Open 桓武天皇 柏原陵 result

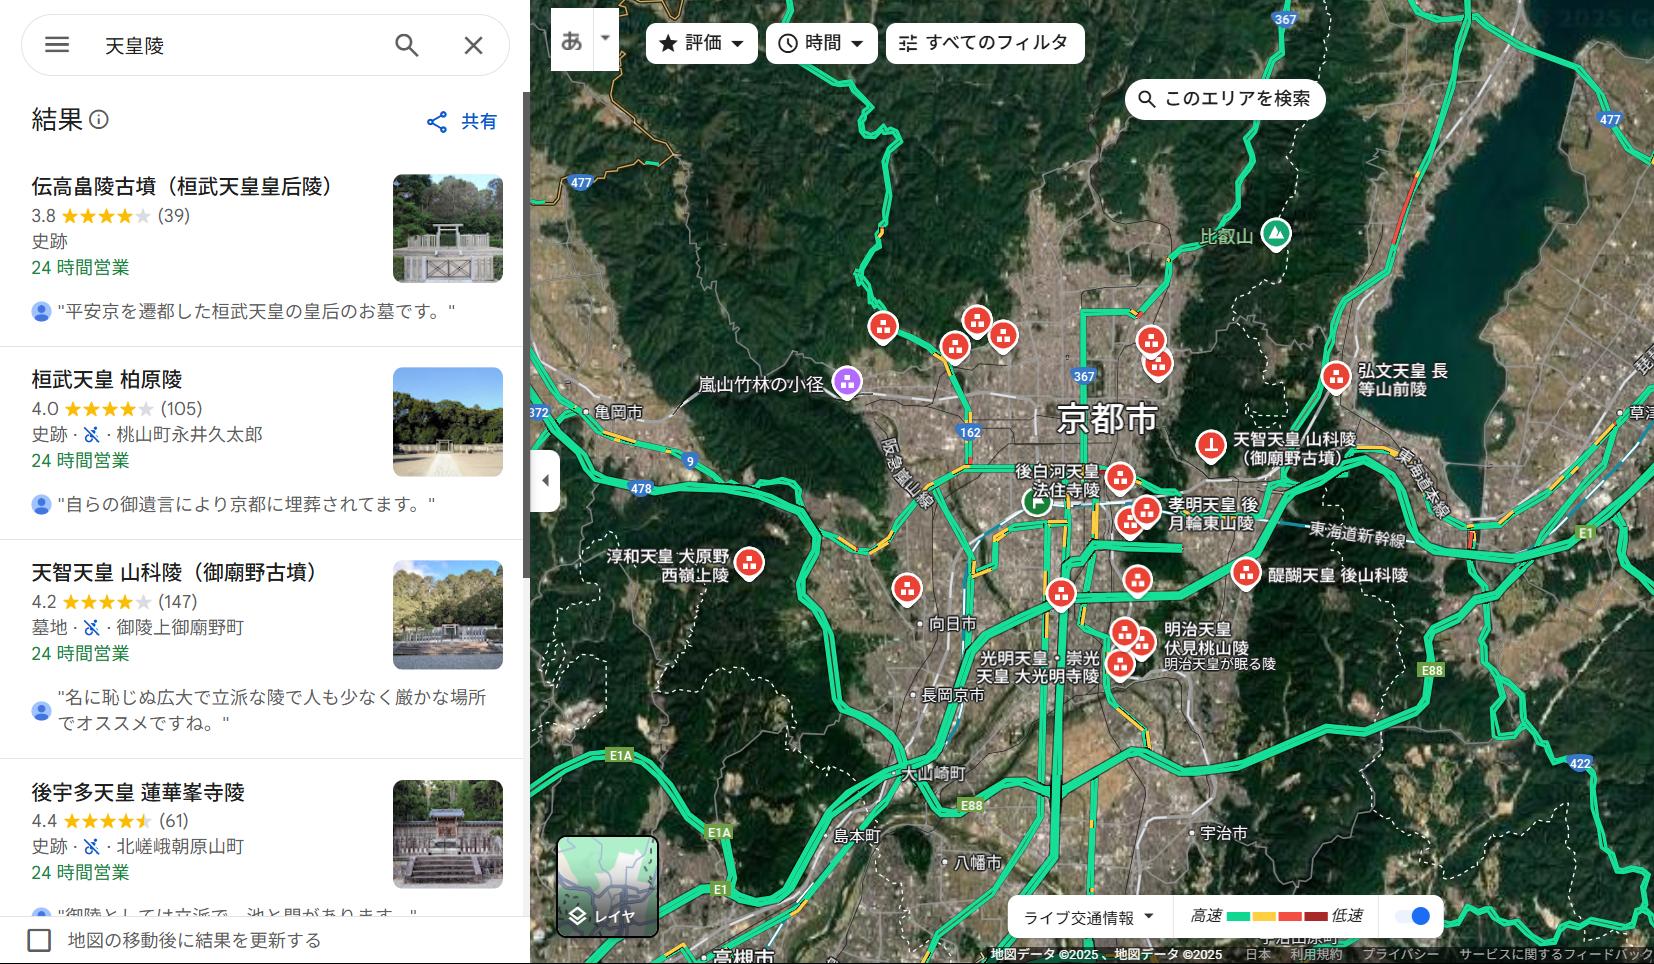(x=262, y=443)
